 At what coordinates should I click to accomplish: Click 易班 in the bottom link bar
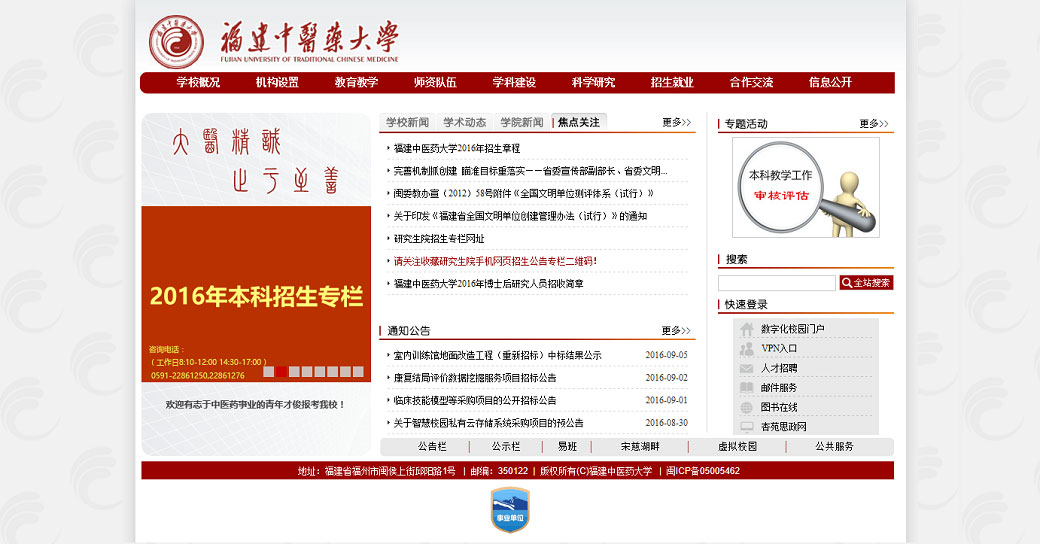click(x=567, y=446)
